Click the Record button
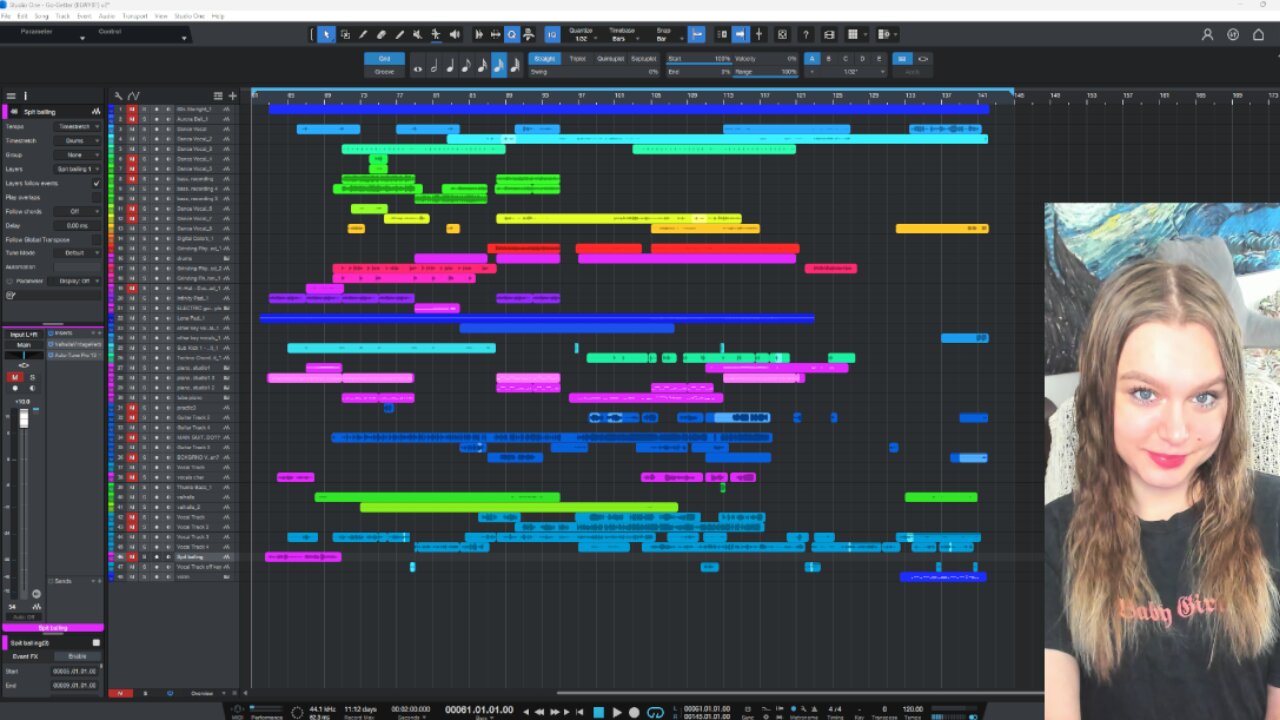Viewport: 1280px width, 720px height. click(x=635, y=712)
